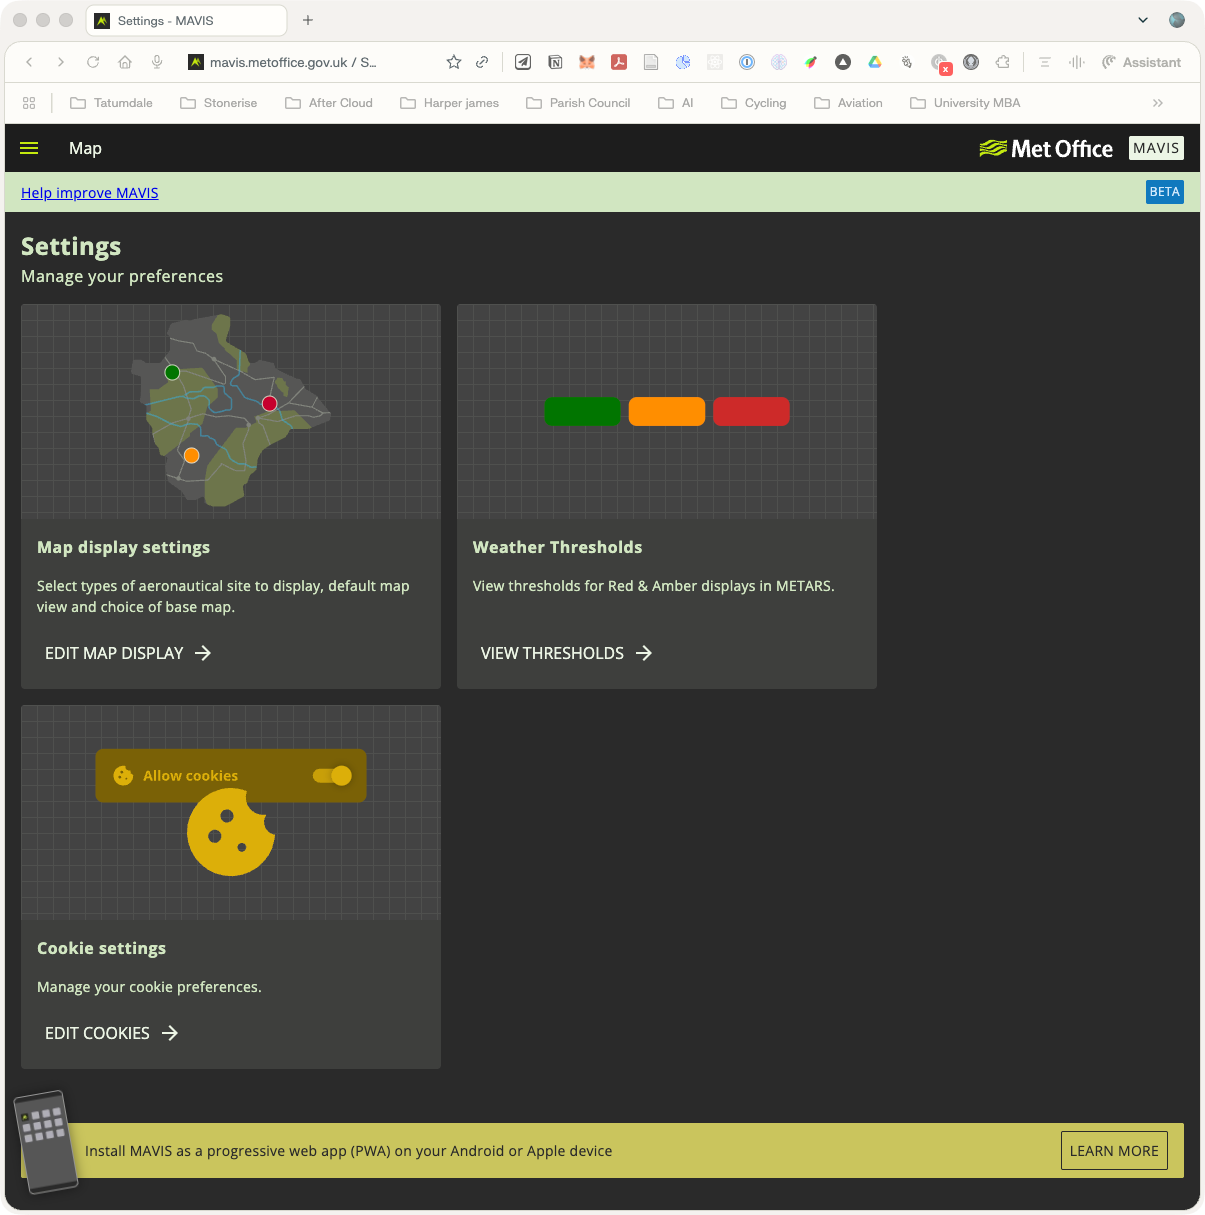The width and height of the screenshot is (1205, 1215).
Task: Click the BETA tag
Action: [x=1164, y=192]
